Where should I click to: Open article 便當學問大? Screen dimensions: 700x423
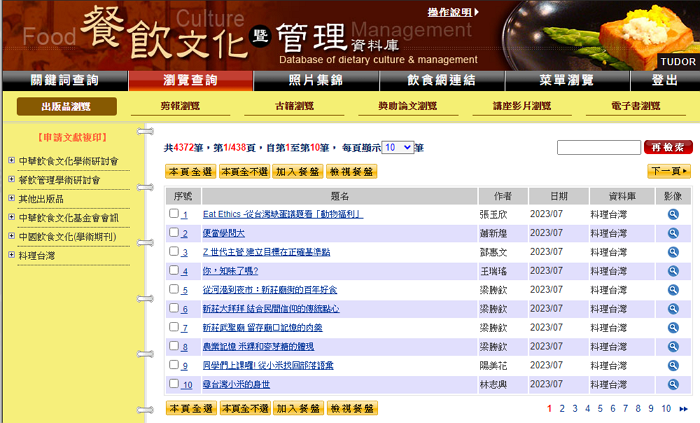(x=224, y=233)
